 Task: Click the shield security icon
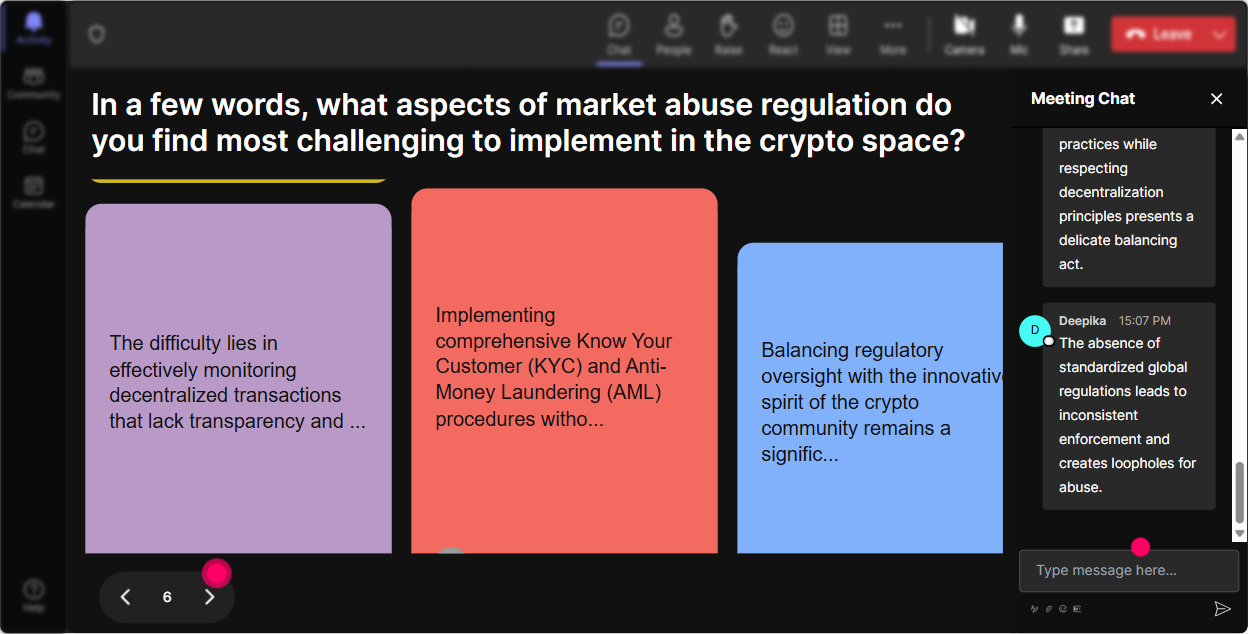point(96,35)
